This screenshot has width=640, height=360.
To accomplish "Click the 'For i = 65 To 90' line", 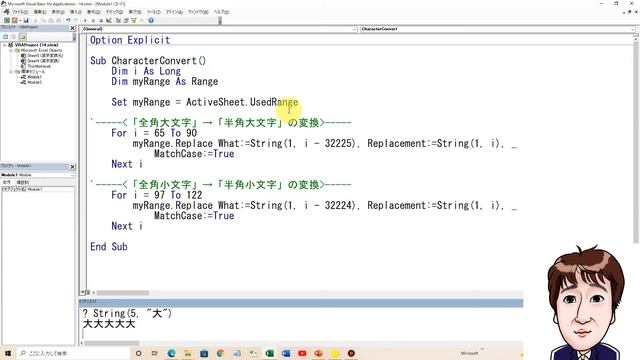I will [x=154, y=133].
